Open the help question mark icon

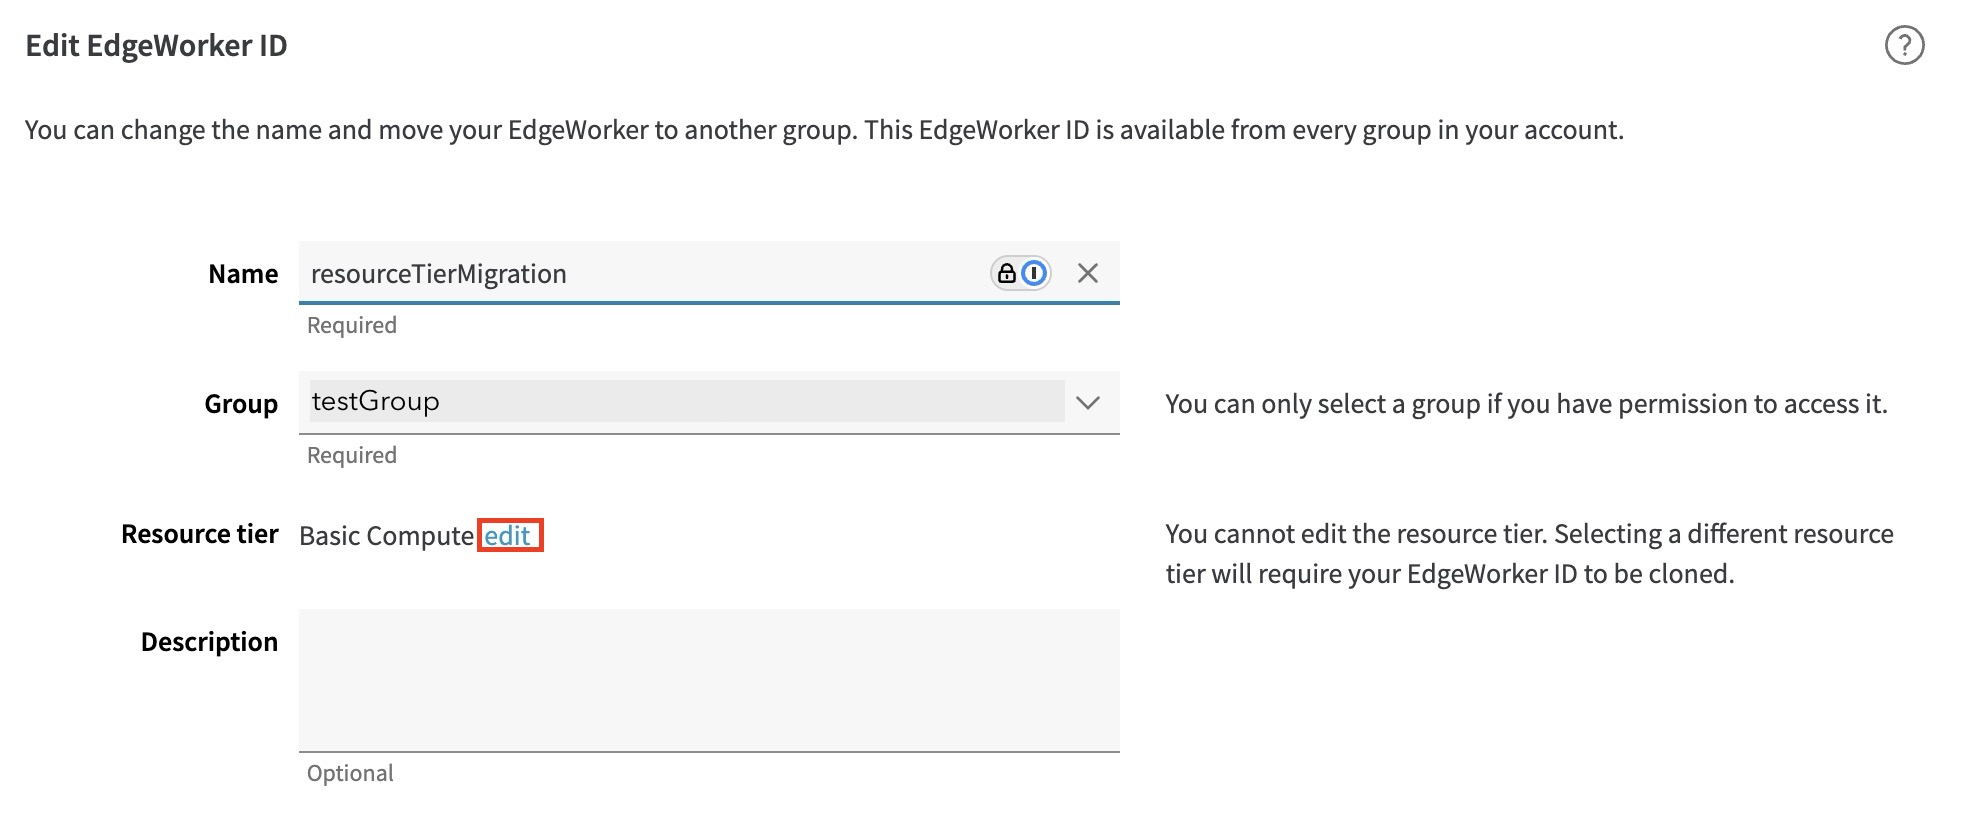(x=1904, y=46)
